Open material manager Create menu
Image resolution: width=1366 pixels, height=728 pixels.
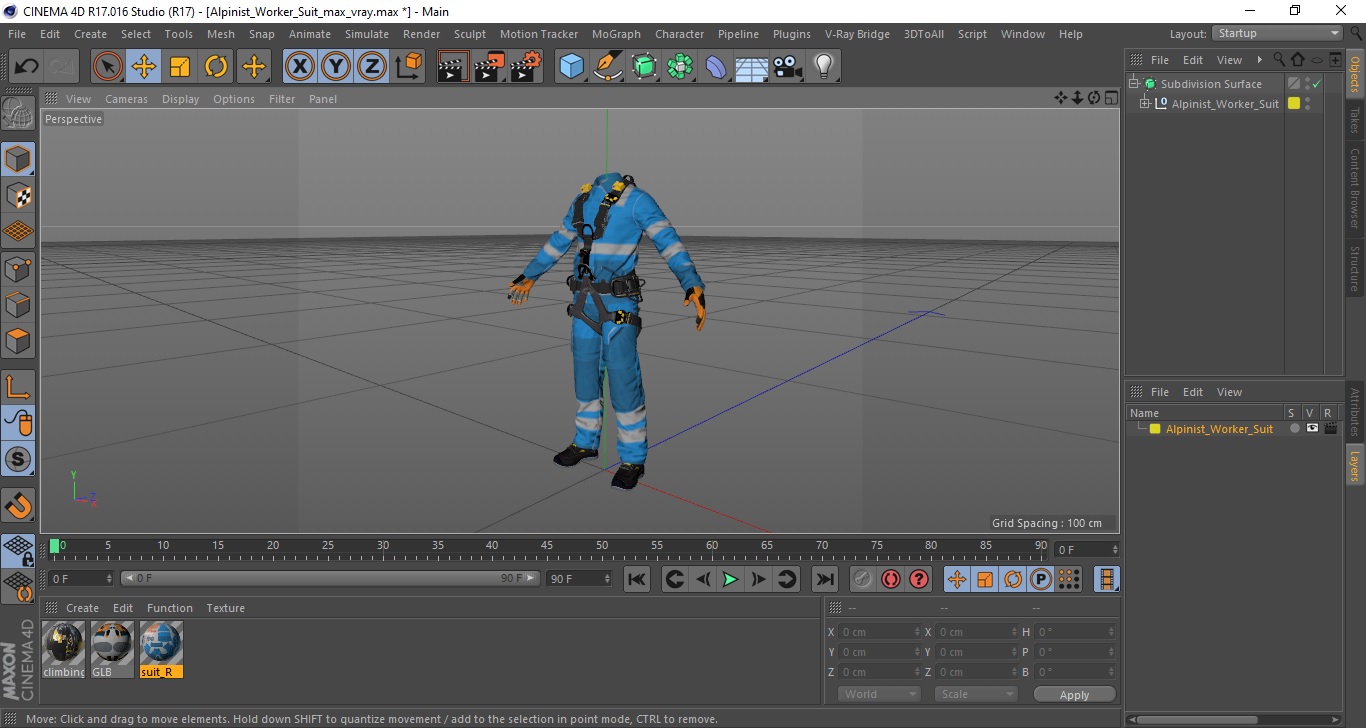(x=82, y=608)
